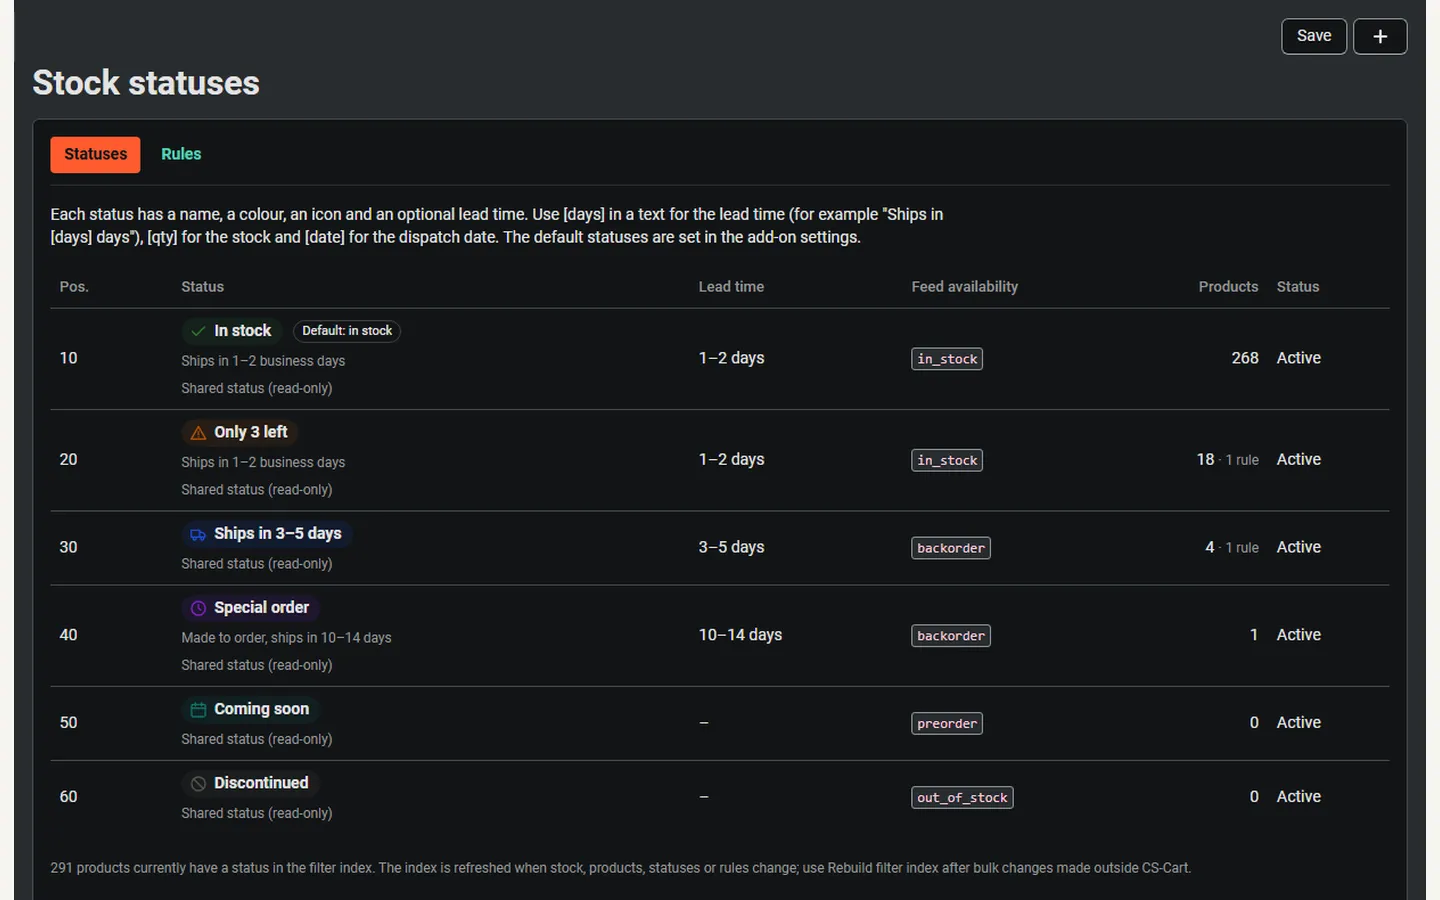Click the prohibited icon on Discontinued
1440x900 pixels.
198,784
